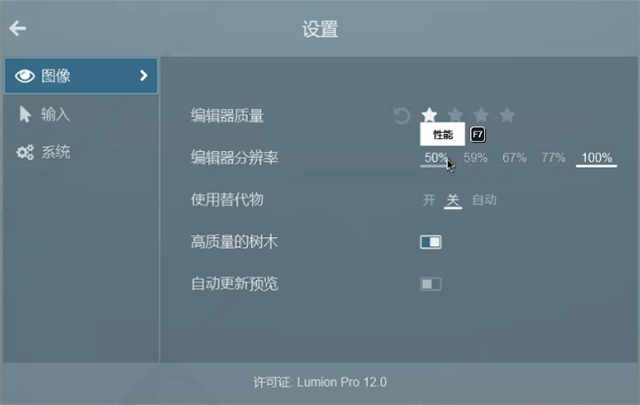Click the F7 shortcut key badge
640x405 pixels.
(x=478, y=134)
